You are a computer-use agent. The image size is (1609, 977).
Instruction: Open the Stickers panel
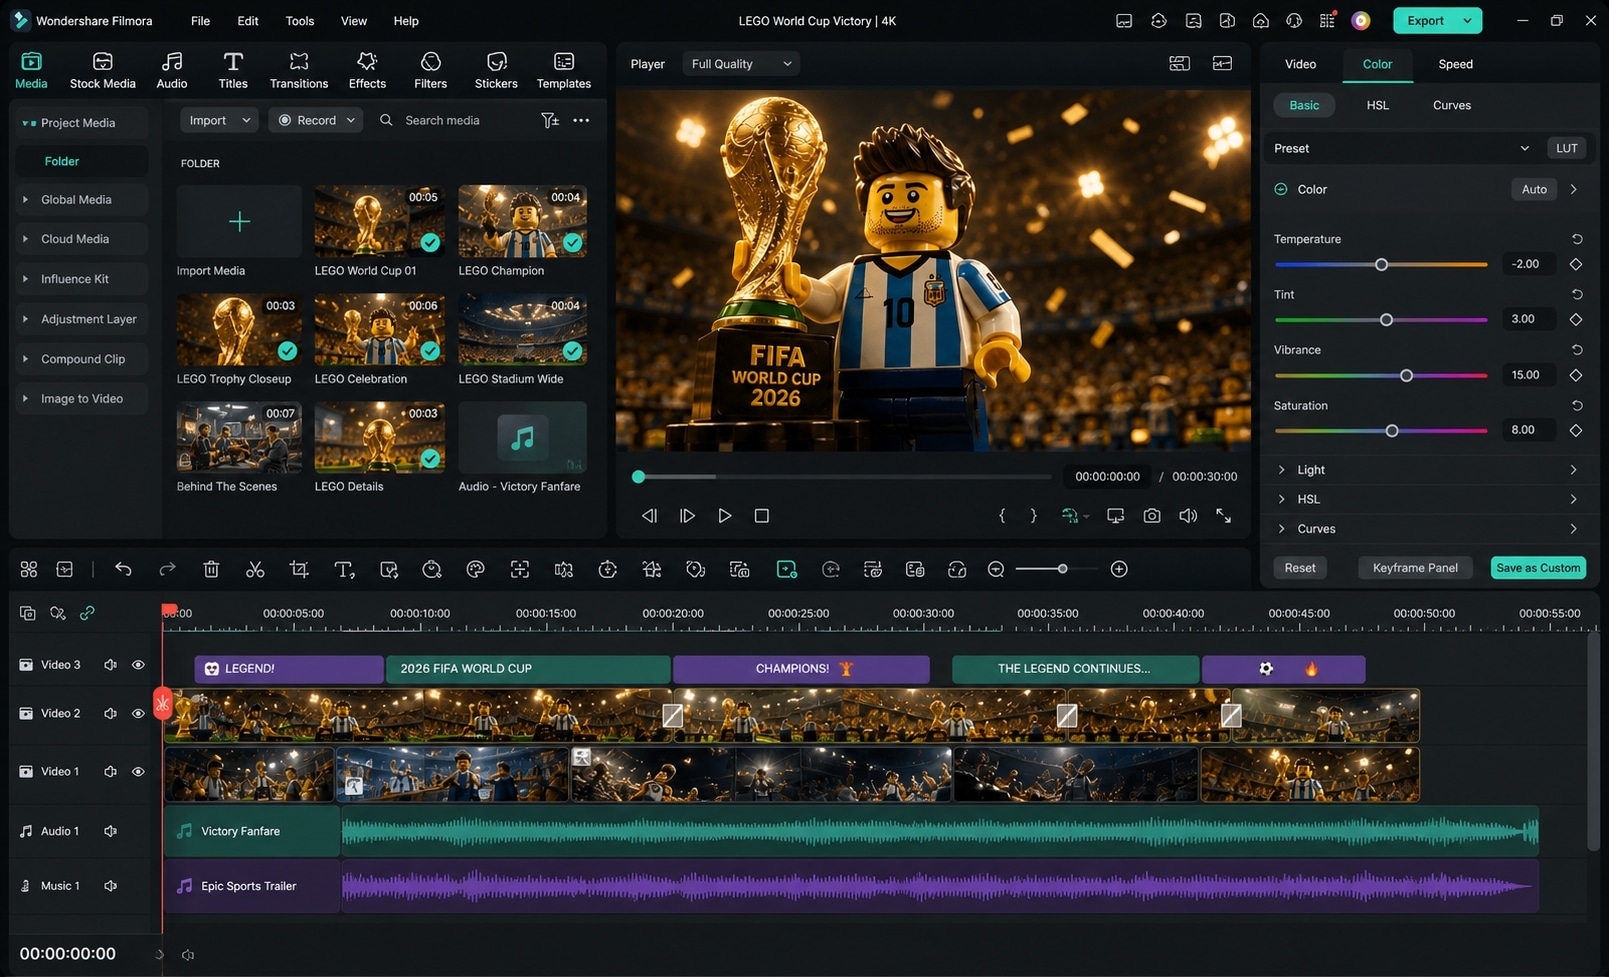point(496,71)
